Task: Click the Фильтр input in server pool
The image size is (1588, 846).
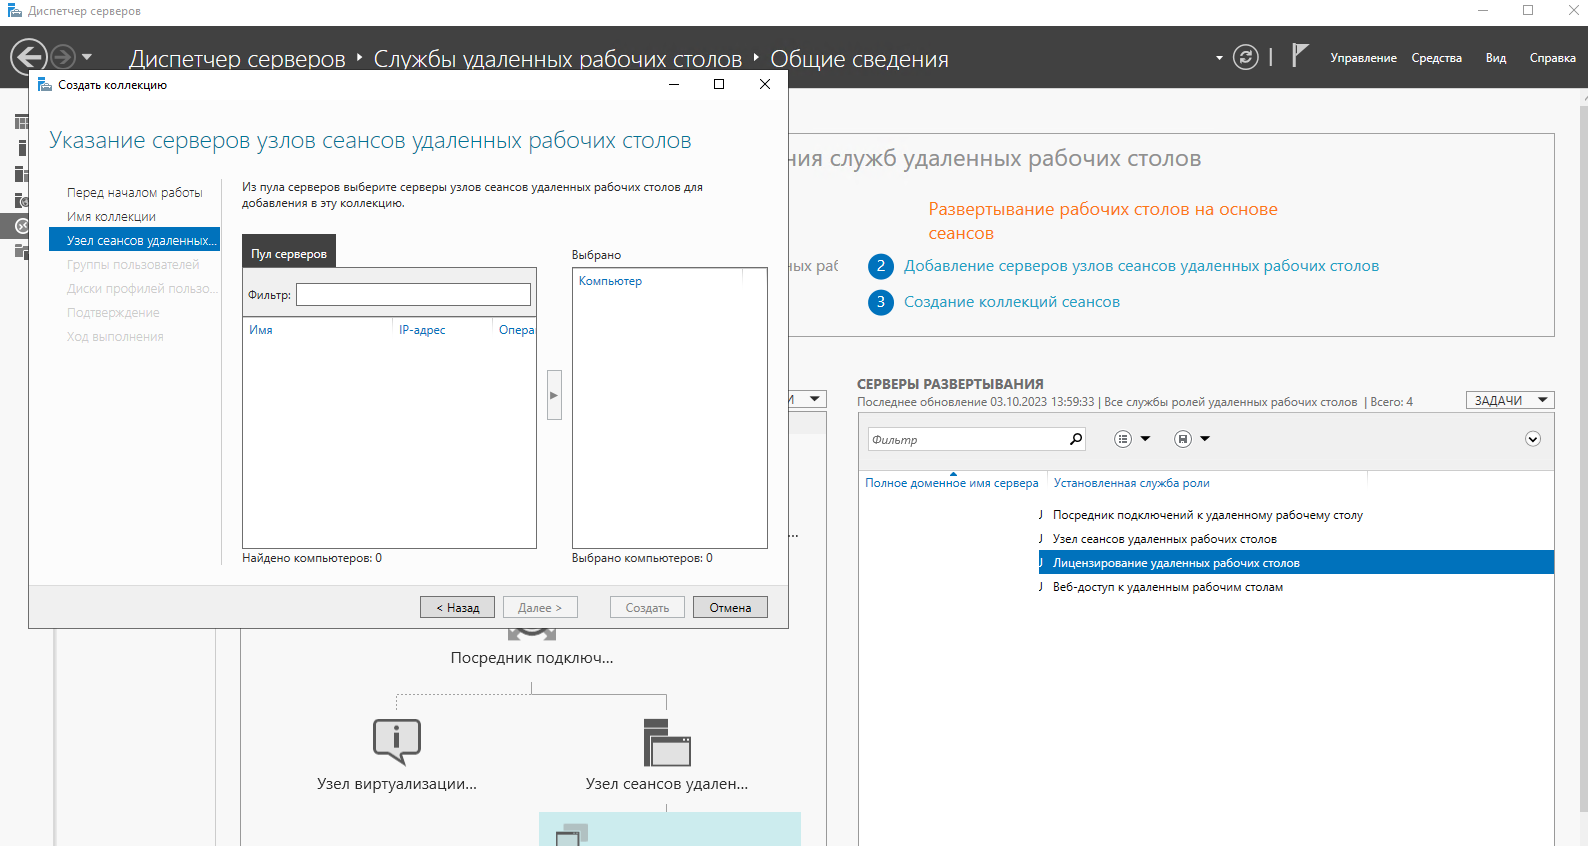Action: tap(413, 294)
